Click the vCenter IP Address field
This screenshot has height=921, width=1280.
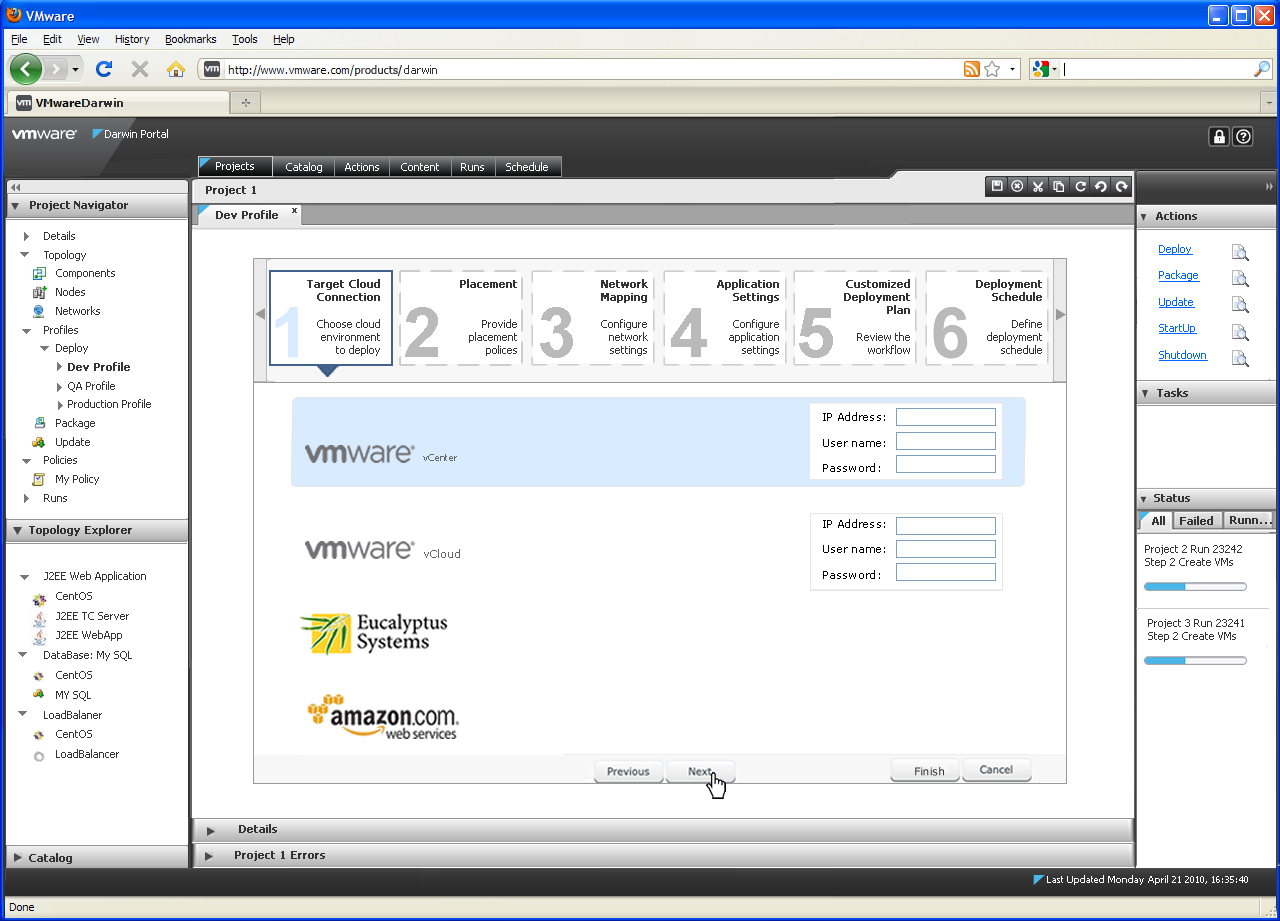click(x=945, y=417)
